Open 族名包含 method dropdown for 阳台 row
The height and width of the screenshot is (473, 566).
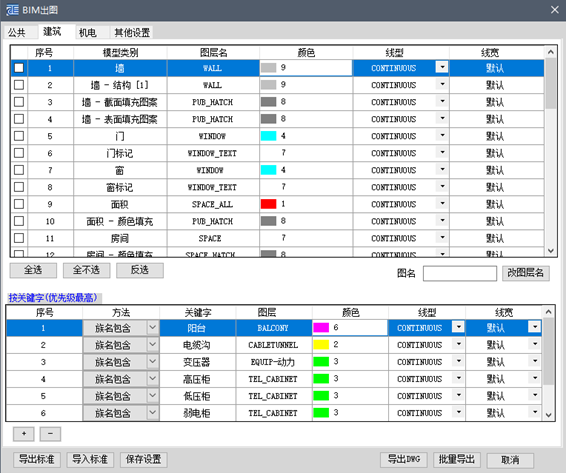click(152, 328)
